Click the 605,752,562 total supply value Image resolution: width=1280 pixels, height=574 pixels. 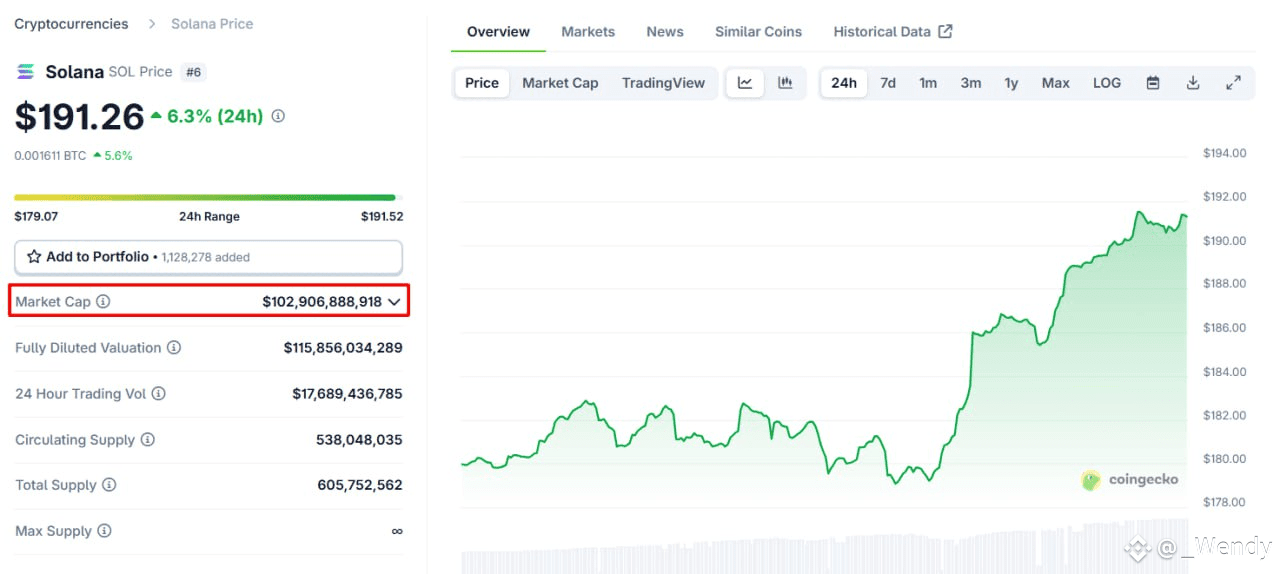[360, 485]
